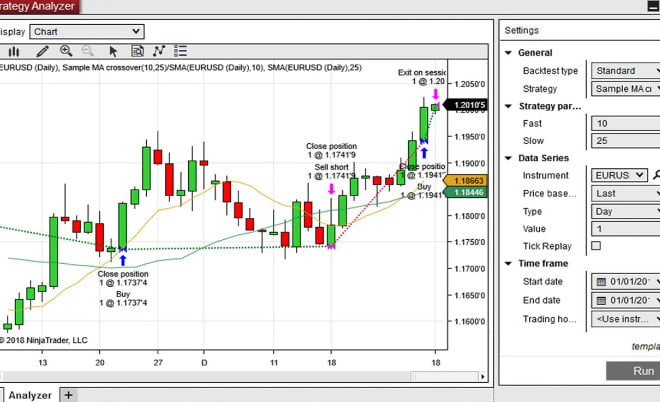Click the greyed zoom out magnifier icon
The height and width of the screenshot is (402, 660).
(x=88, y=51)
